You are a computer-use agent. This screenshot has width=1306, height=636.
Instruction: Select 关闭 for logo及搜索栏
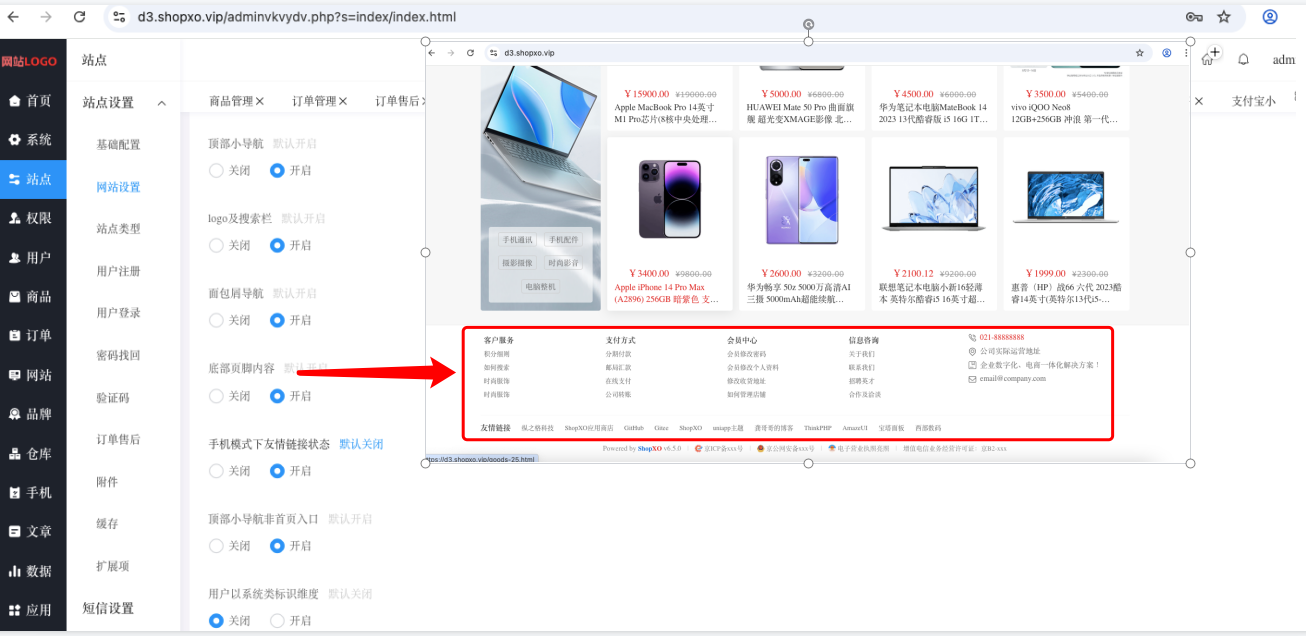(216, 245)
